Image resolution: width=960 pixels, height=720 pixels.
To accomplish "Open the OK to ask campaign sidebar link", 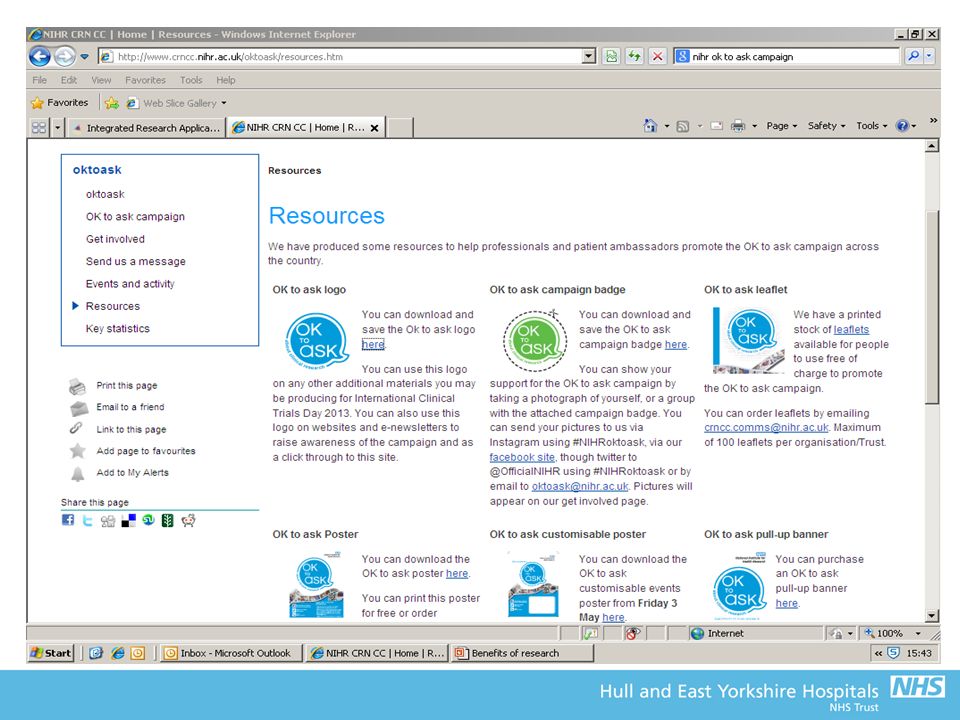I will 135,217.
